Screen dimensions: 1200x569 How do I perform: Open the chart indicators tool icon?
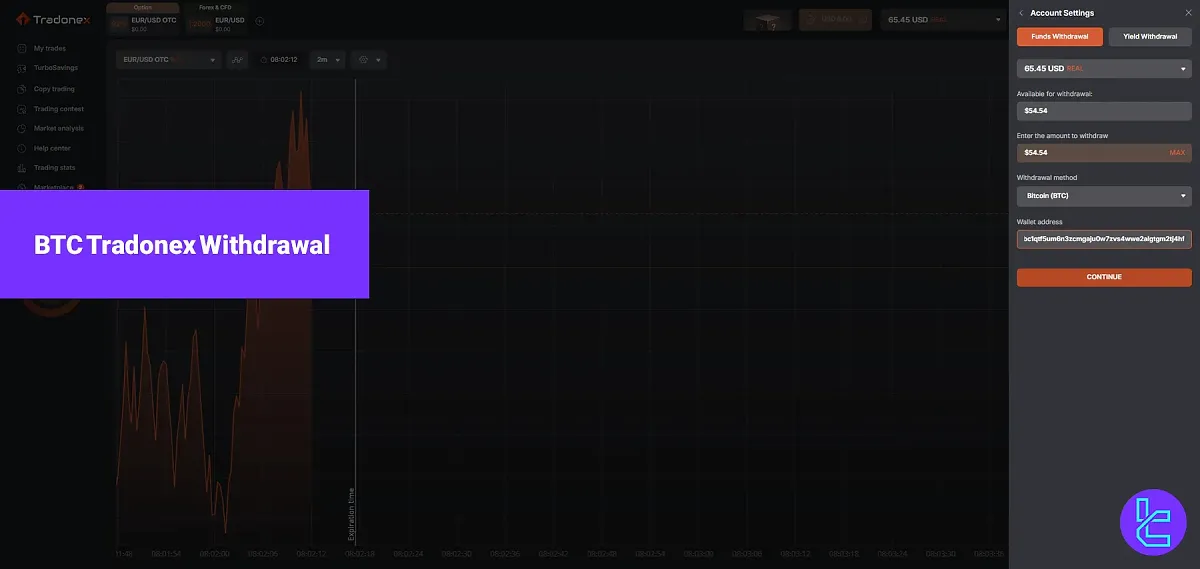point(237,60)
